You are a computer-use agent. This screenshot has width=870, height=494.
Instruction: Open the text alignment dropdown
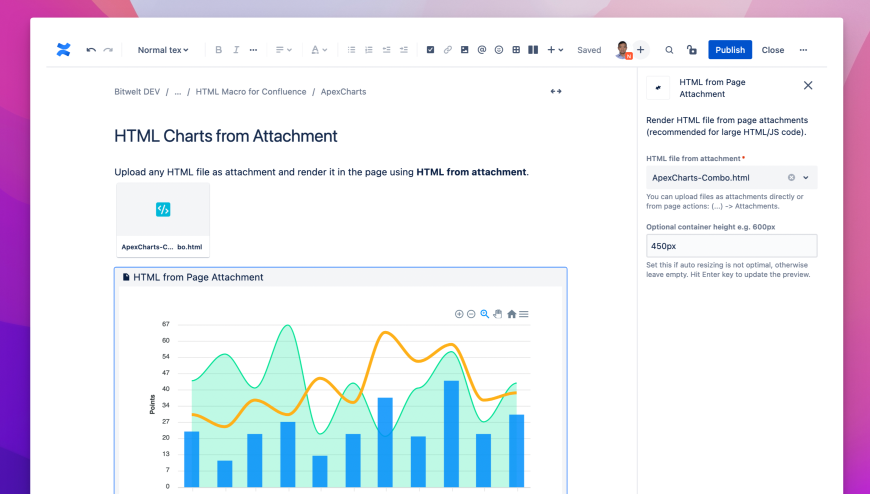(284, 50)
